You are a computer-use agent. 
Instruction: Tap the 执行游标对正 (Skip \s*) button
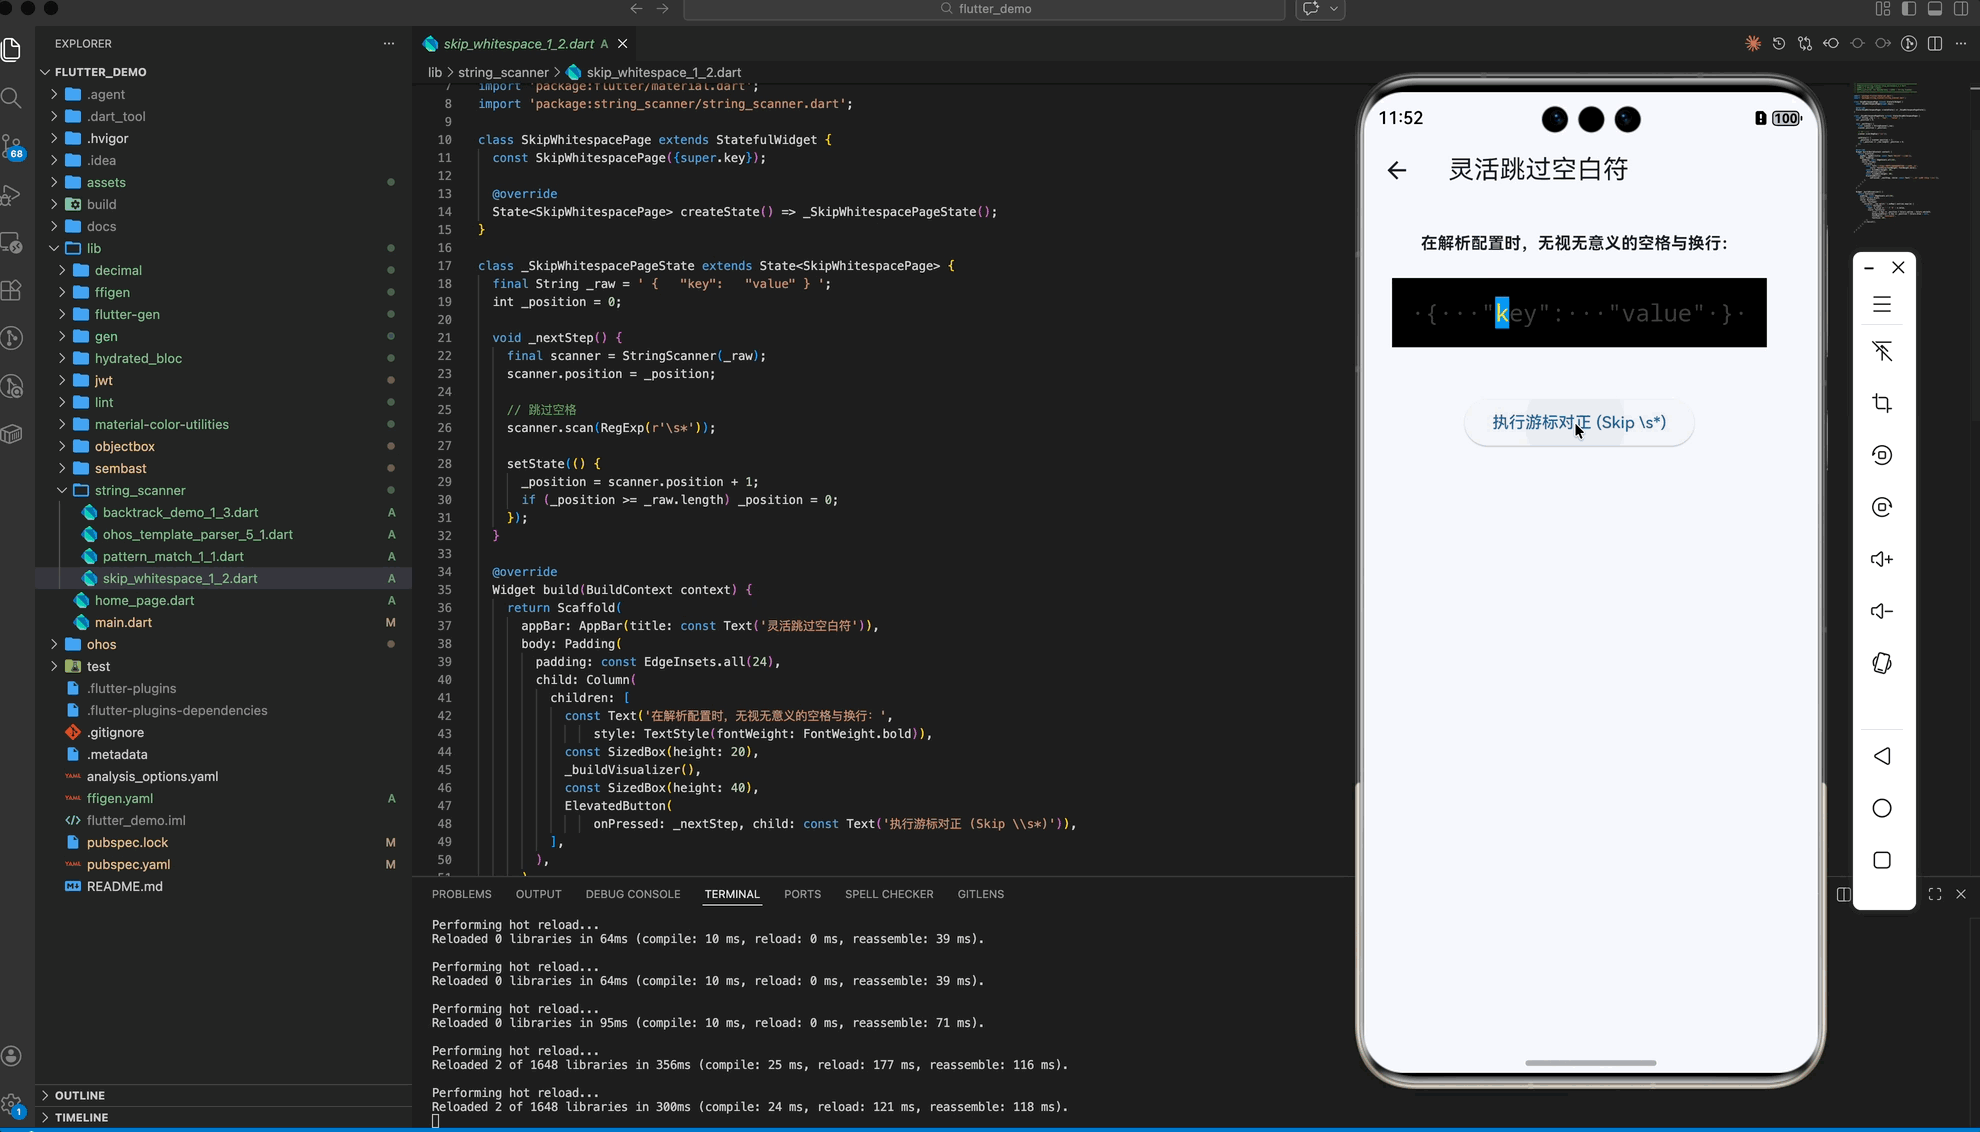1579,423
